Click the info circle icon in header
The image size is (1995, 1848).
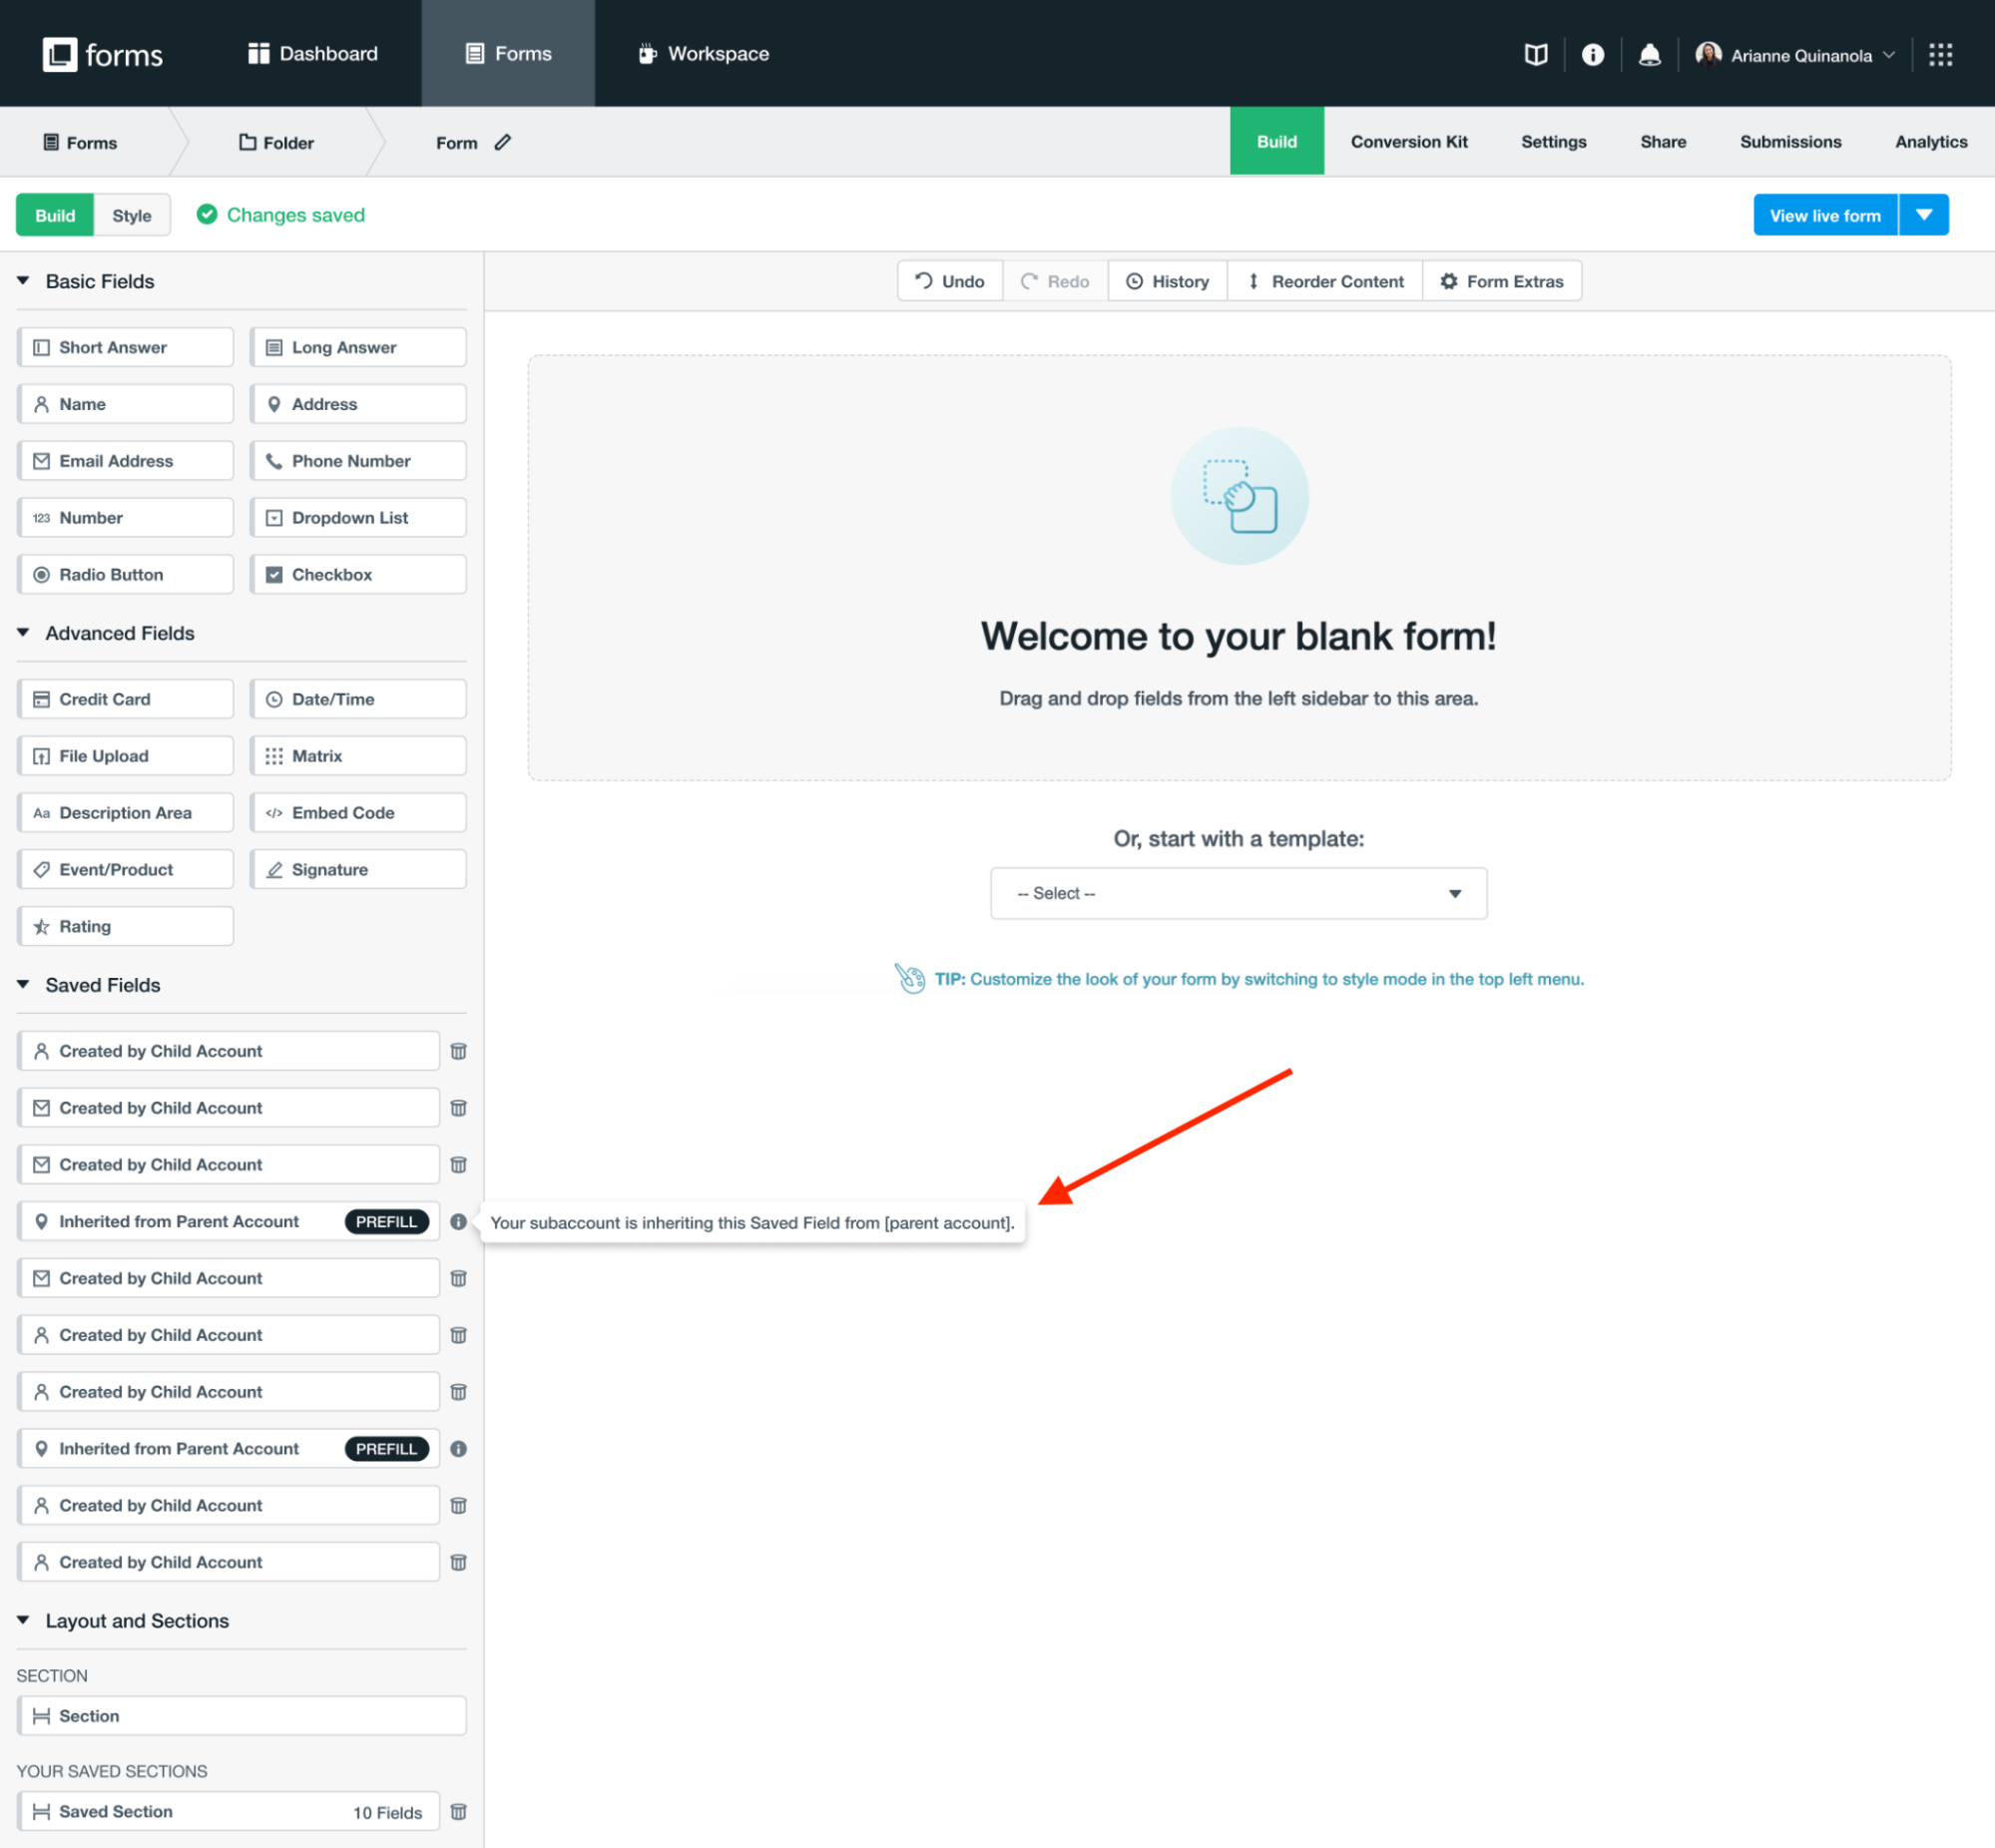click(1592, 55)
